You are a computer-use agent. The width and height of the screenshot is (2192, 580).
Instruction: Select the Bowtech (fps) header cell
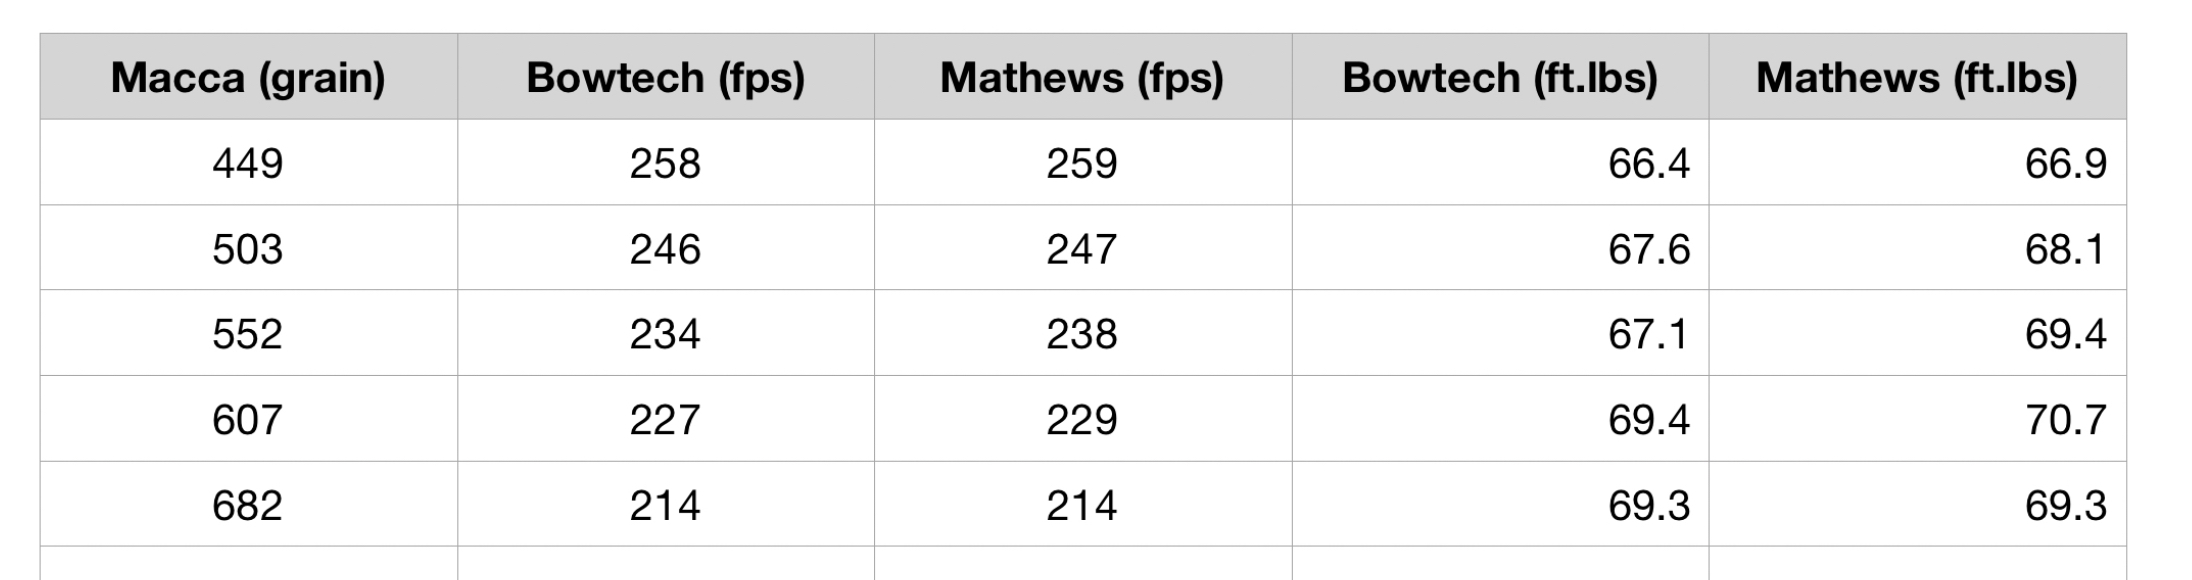tap(666, 77)
